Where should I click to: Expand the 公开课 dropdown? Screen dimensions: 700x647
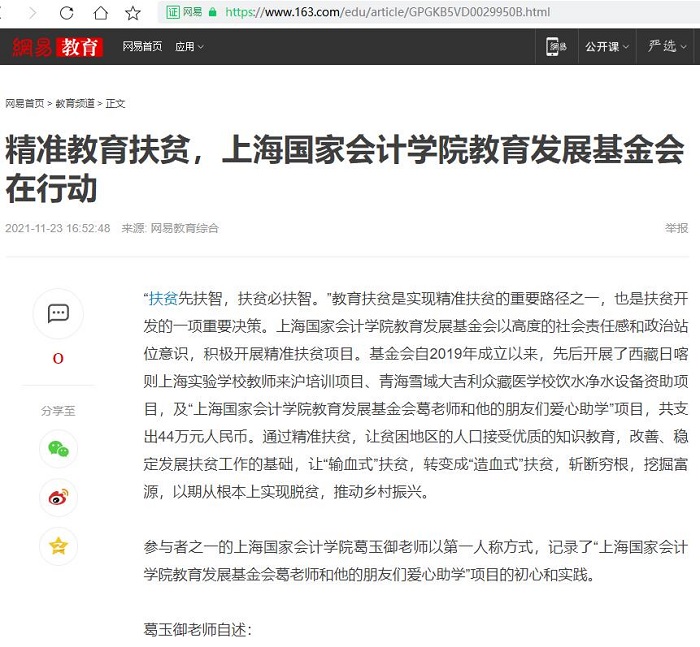606,47
